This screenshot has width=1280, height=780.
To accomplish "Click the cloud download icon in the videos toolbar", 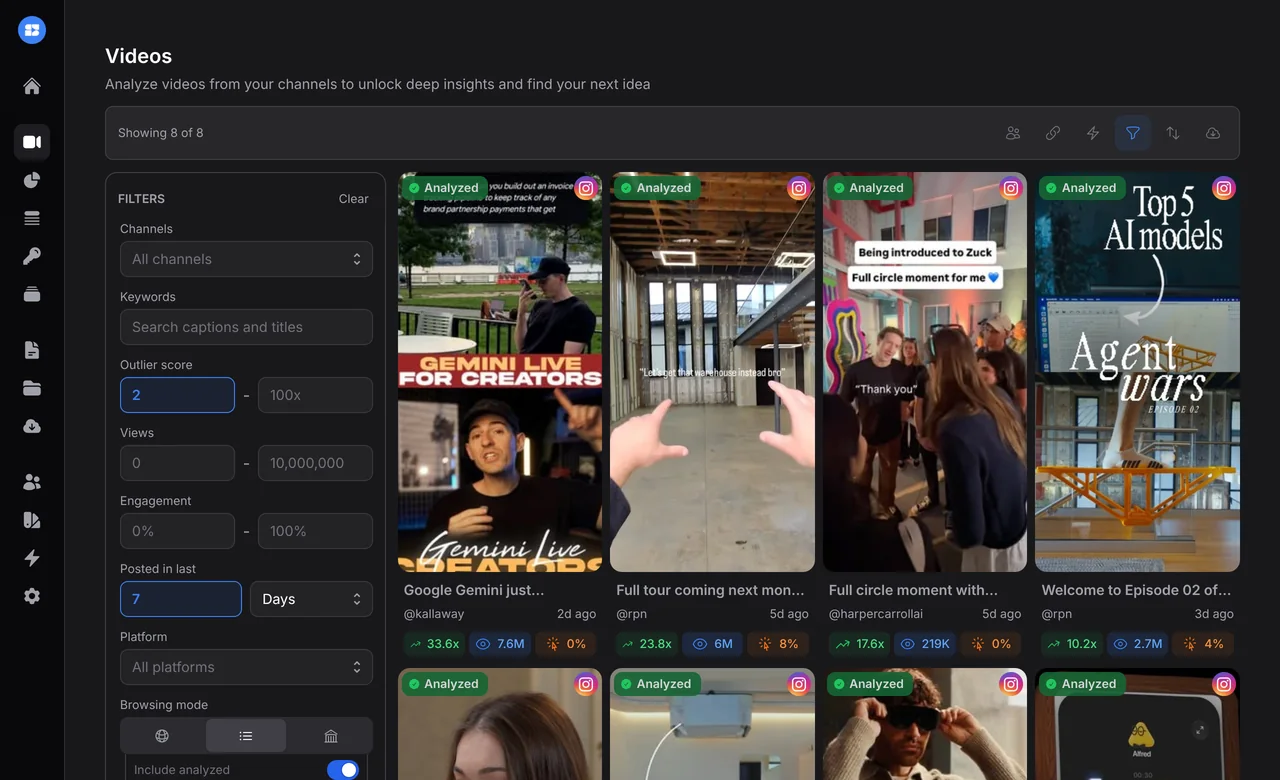I will [x=1213, y=133].
